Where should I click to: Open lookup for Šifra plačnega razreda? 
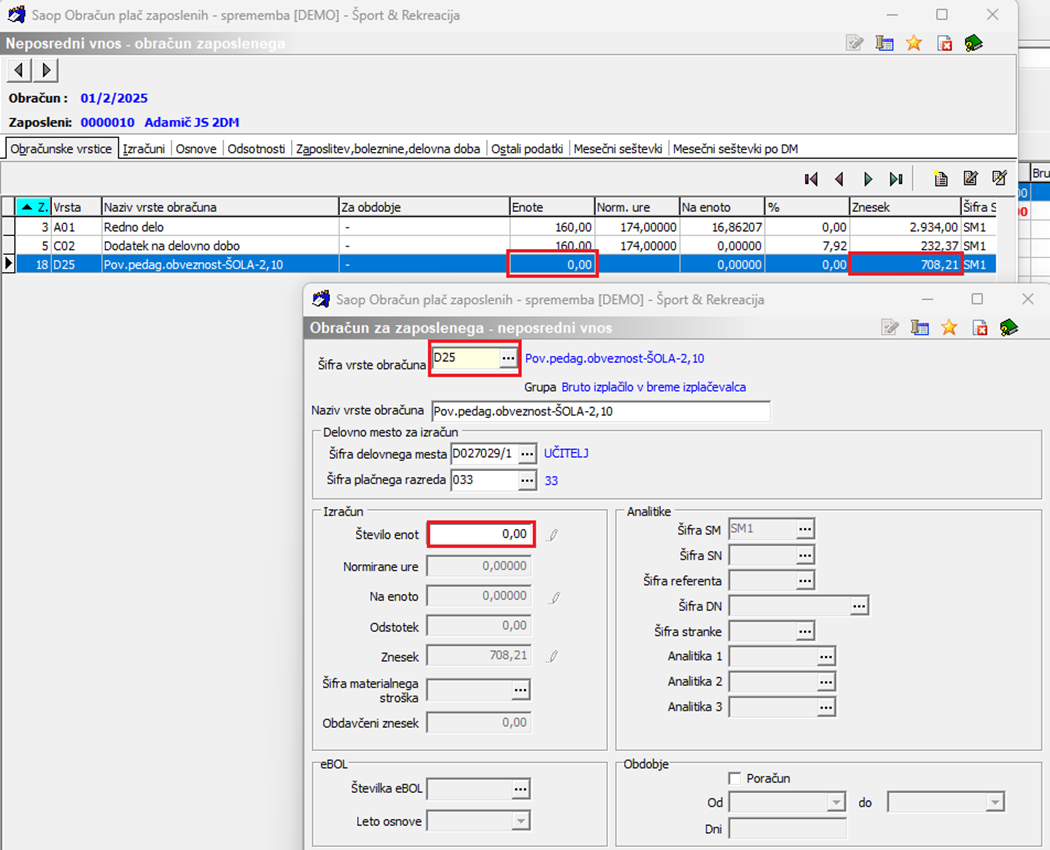[526, 481]
